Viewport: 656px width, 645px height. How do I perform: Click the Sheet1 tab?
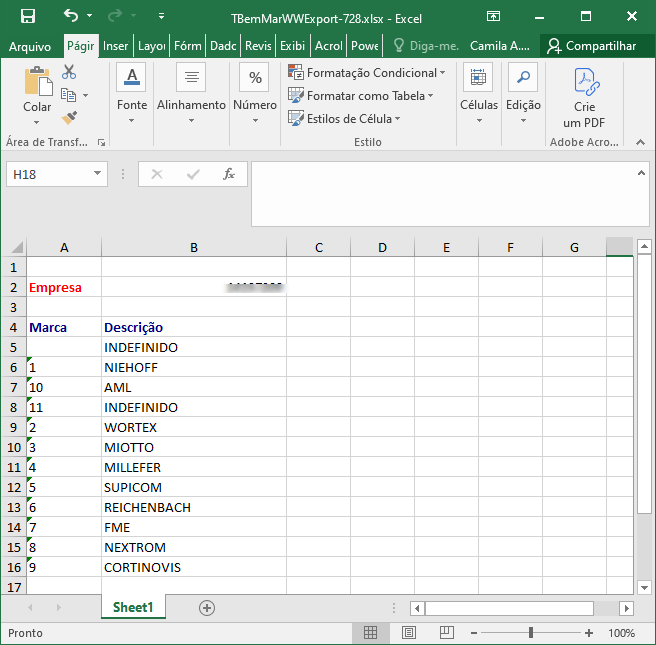(133, 607)
